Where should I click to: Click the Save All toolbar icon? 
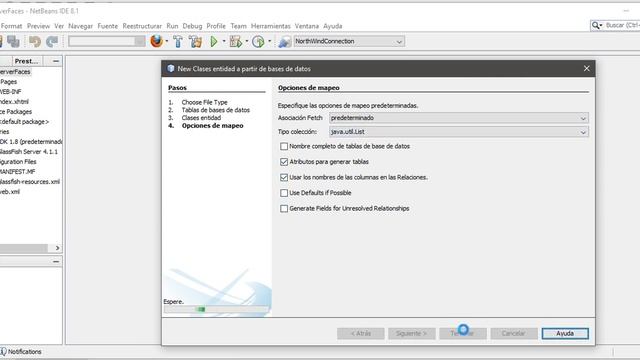click(x=13, y=41)
